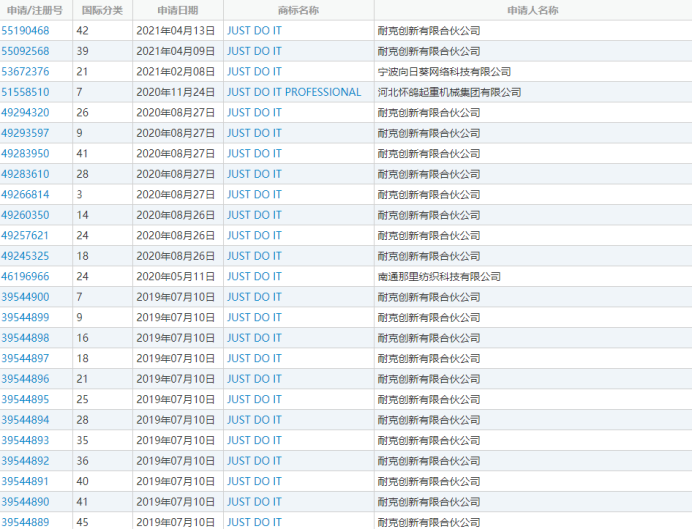
Task: Open registration number 49260350 link
Action: click(x=25, y=215)
